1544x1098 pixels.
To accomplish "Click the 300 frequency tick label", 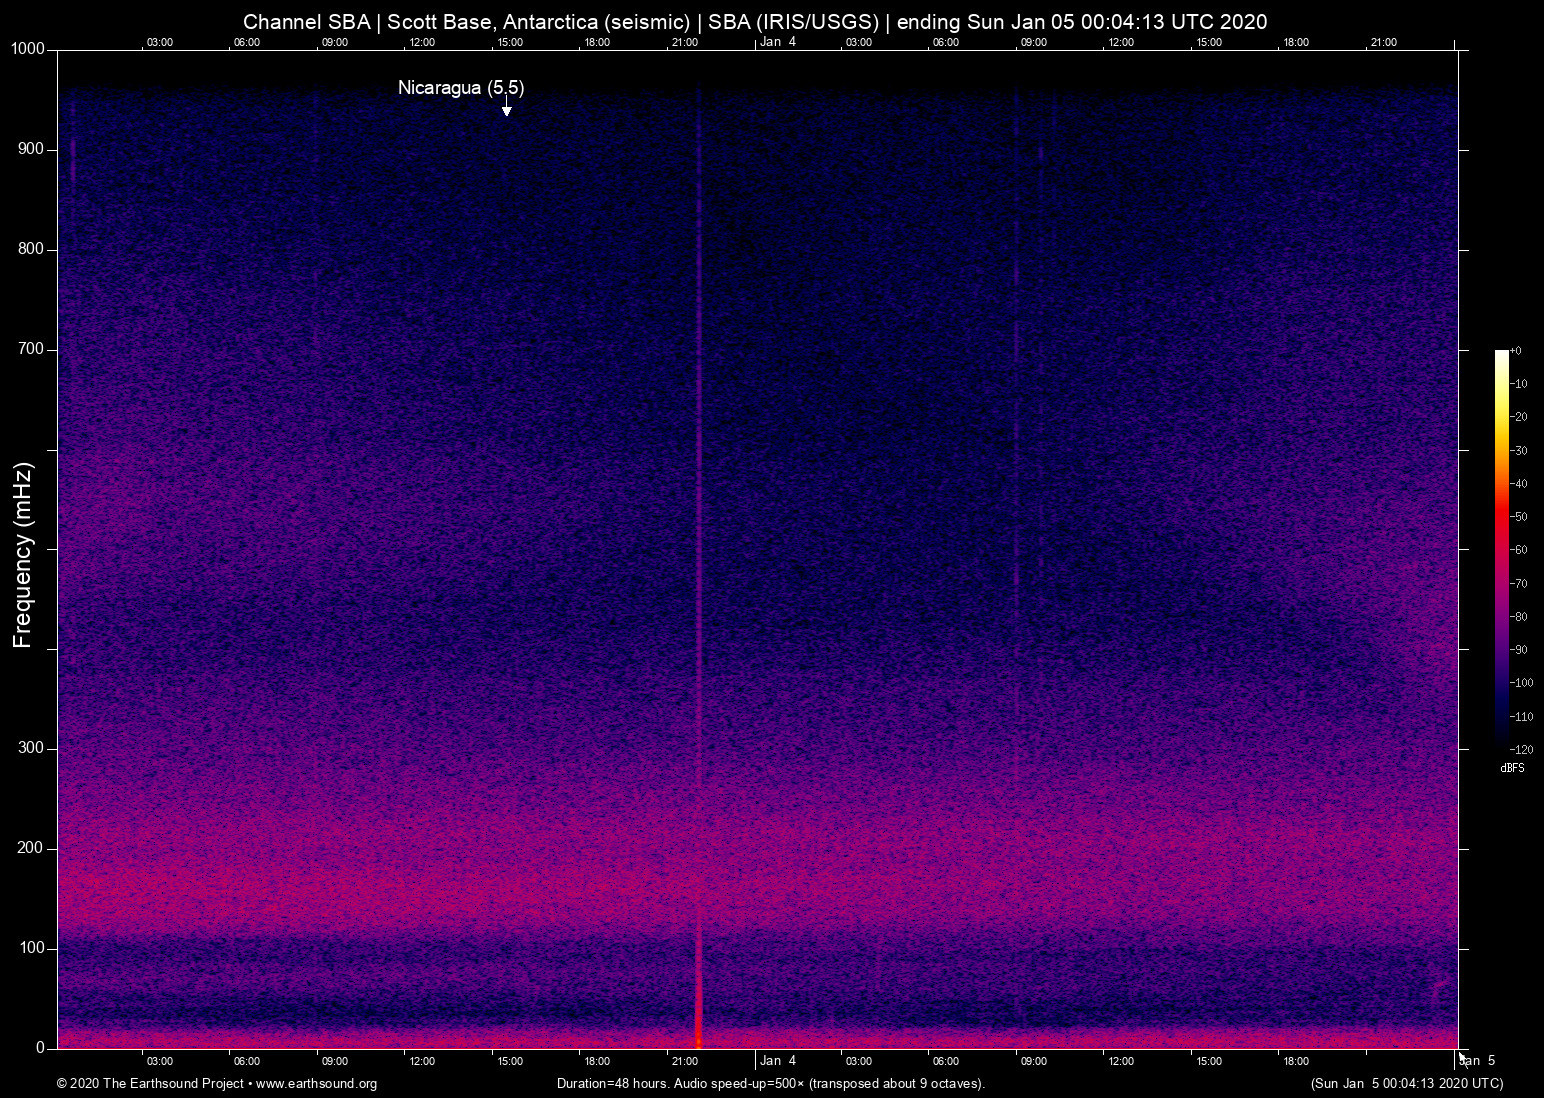I will pos(29,747).
